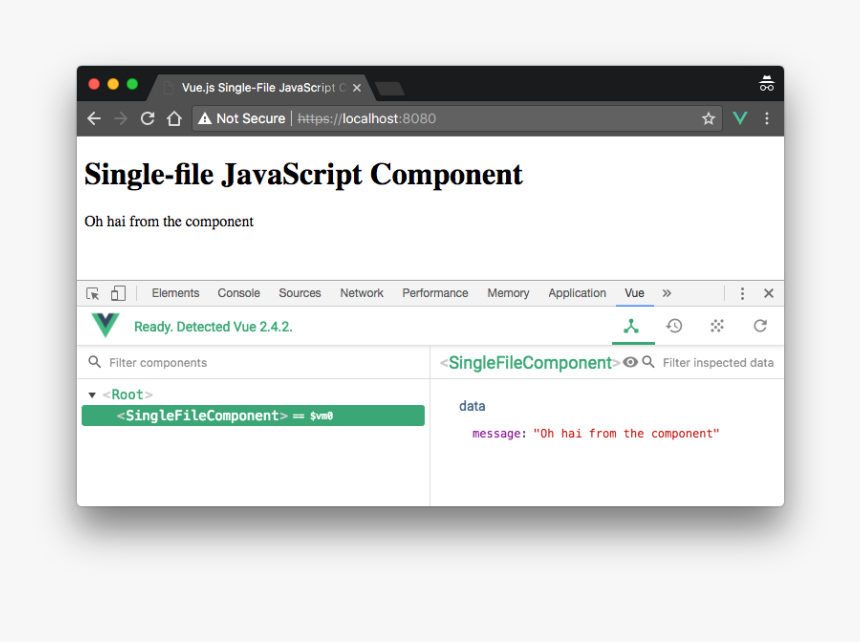This screenshot has width=860, height=642.
Task: Toggle the device toolbar icon
Action: (118, 293)
